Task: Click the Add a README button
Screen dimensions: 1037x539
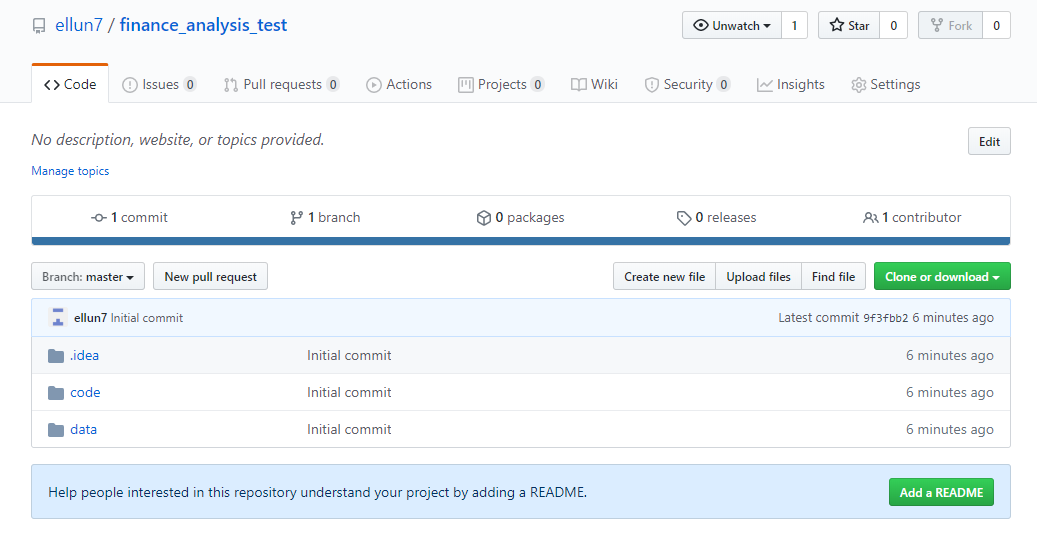Action: 941,492
